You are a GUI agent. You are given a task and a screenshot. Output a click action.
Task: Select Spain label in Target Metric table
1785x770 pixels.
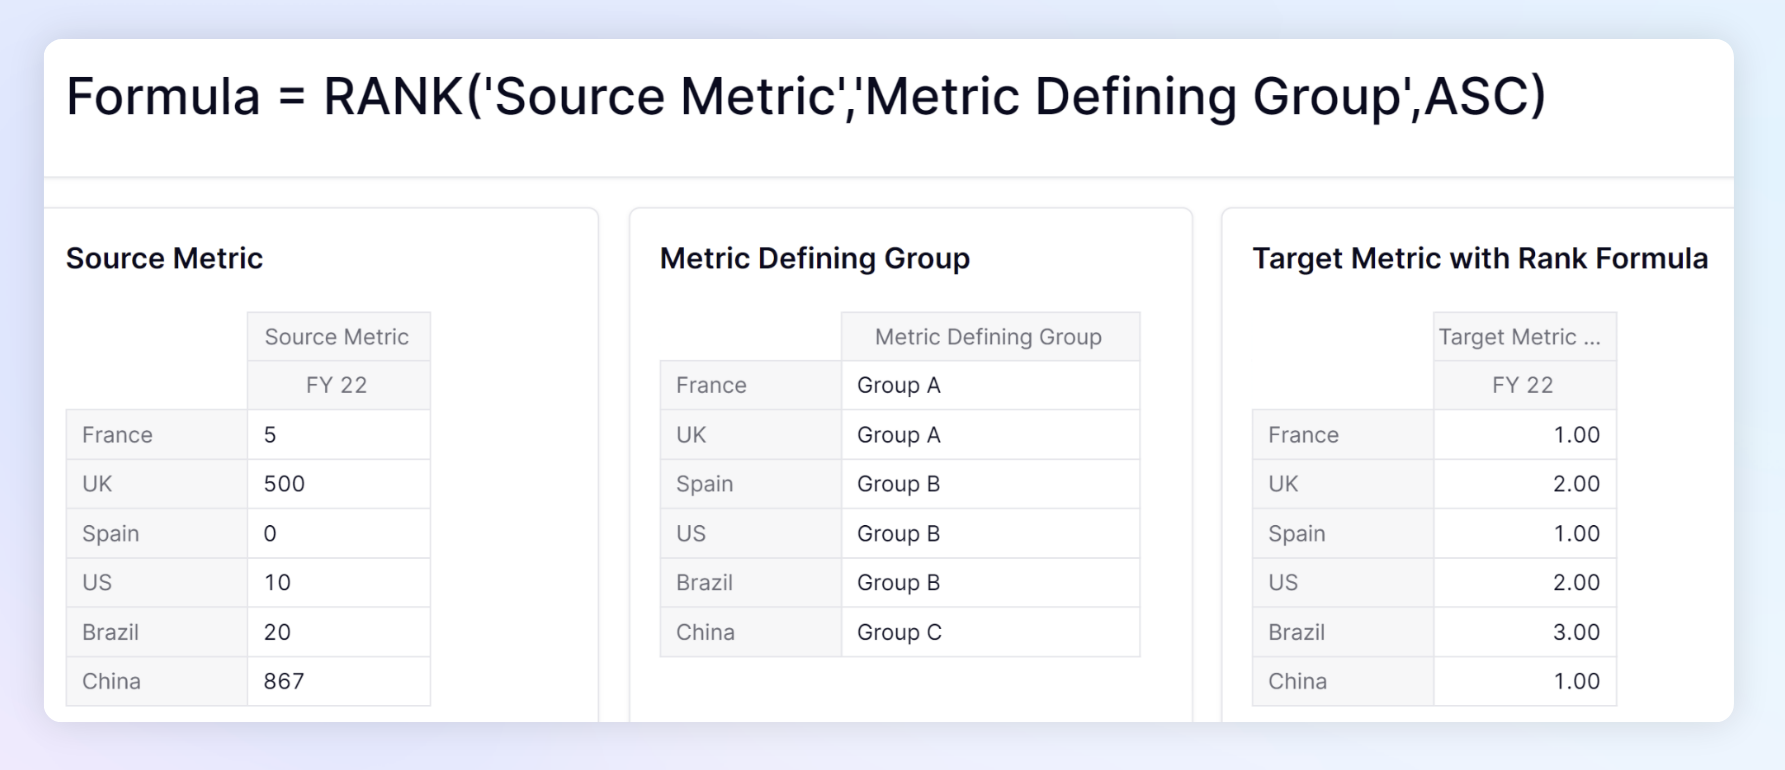click(1343, 533)
